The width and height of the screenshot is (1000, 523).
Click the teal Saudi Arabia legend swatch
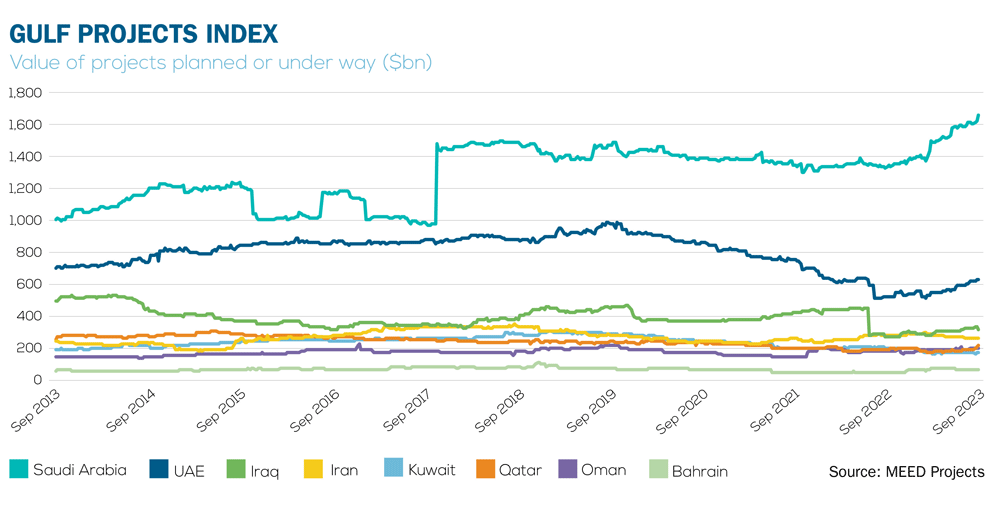click(18, 469)
